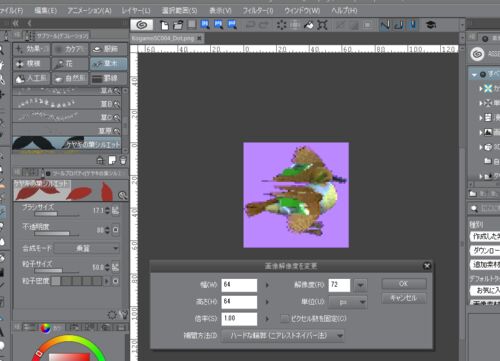Open sub tool detail wrench icon
Viewport: 500px width, 361px height.
pos(124,314)
